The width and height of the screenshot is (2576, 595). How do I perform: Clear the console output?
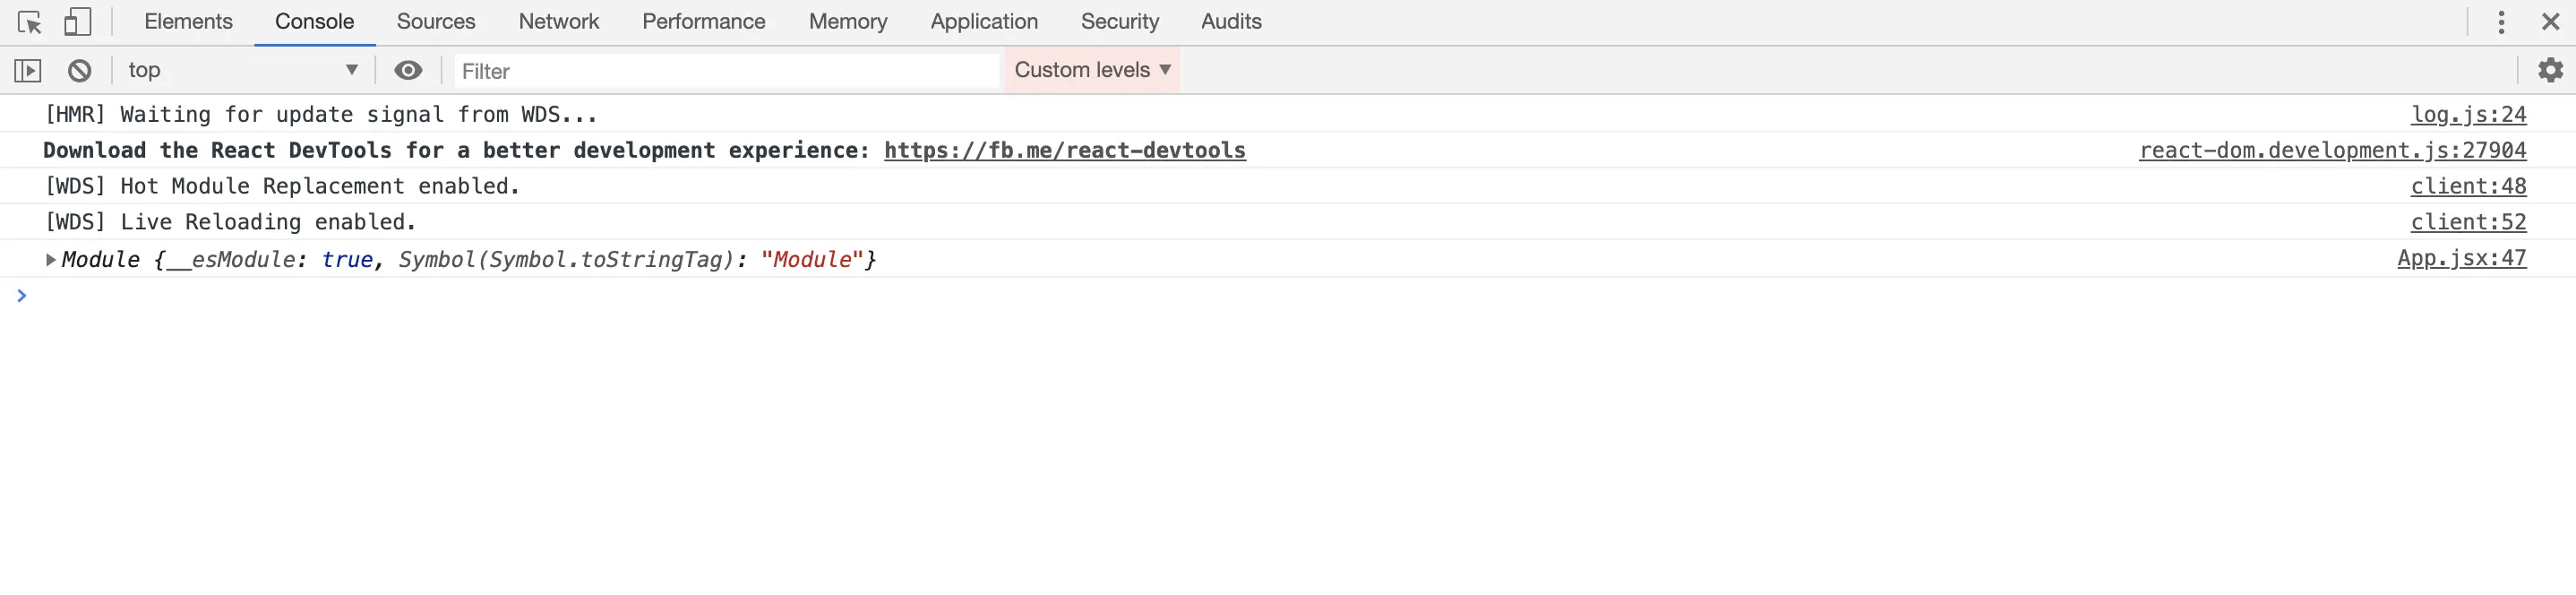coord(80,70)
